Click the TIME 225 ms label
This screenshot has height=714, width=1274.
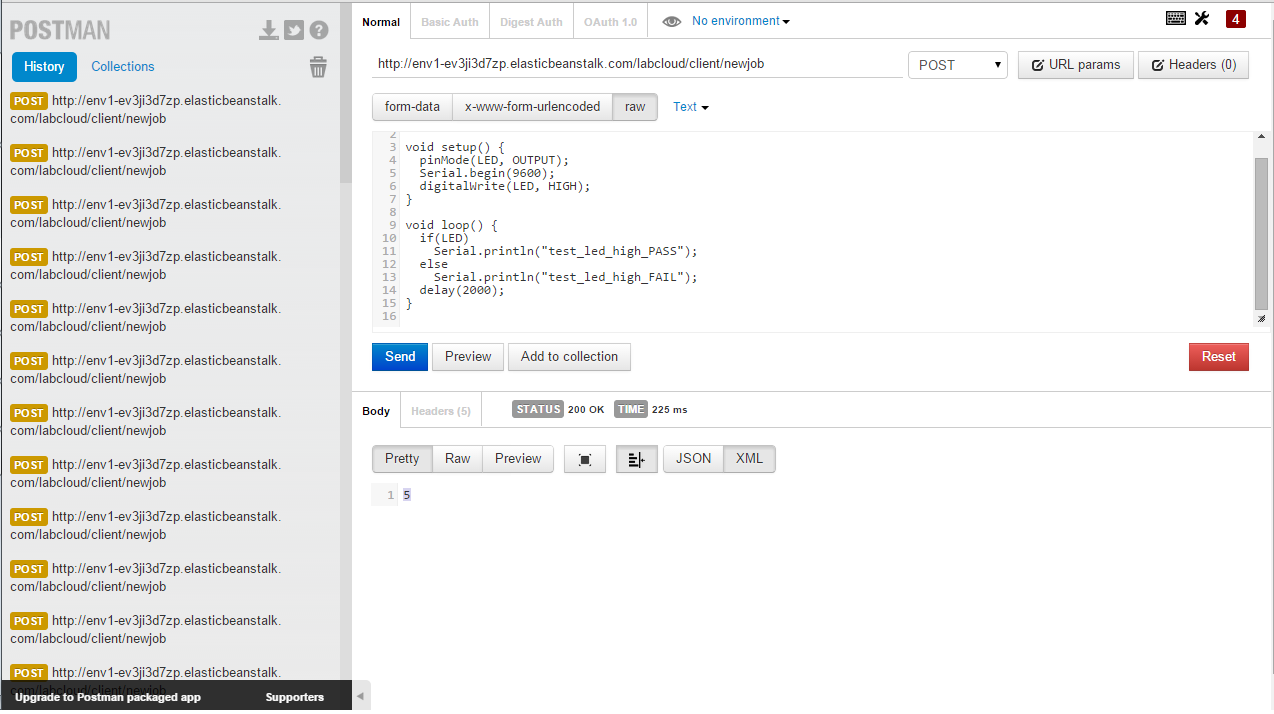coord(651,410)
